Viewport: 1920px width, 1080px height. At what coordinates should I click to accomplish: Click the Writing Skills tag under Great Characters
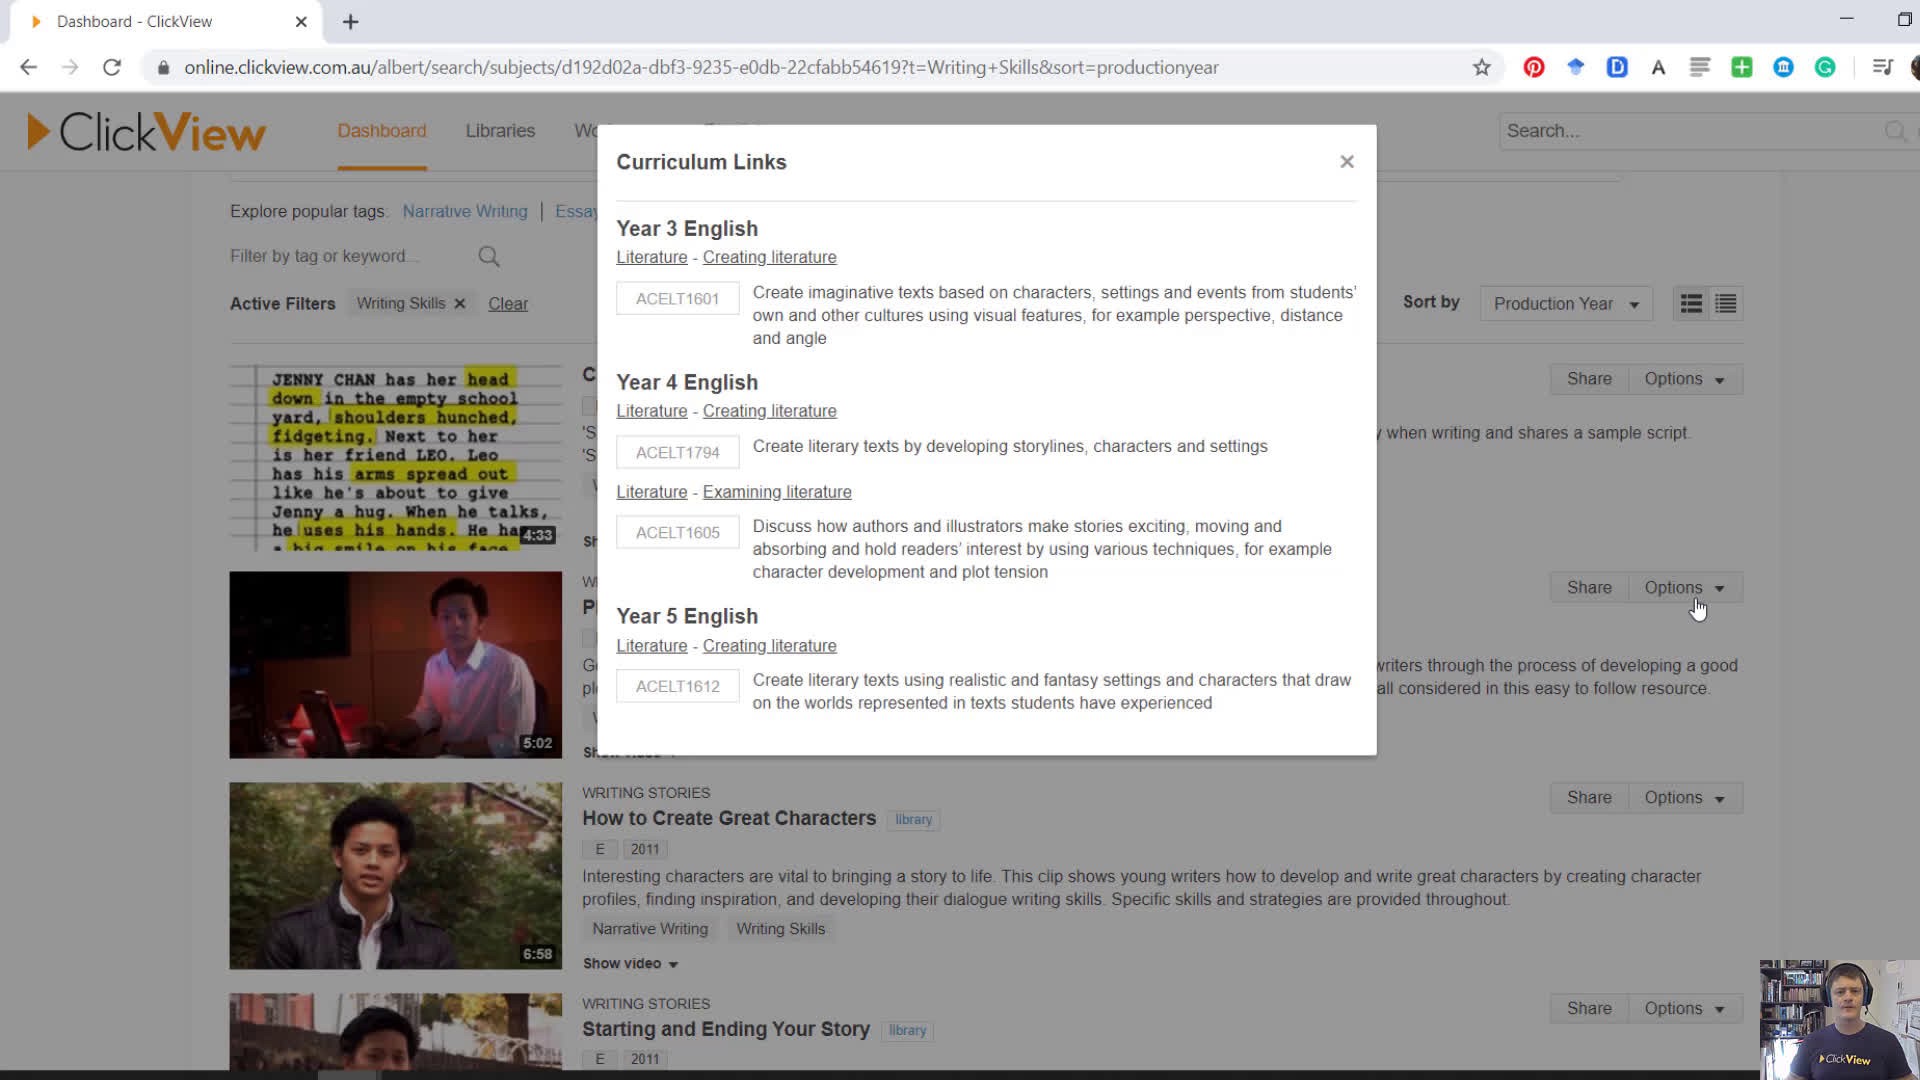781,929
